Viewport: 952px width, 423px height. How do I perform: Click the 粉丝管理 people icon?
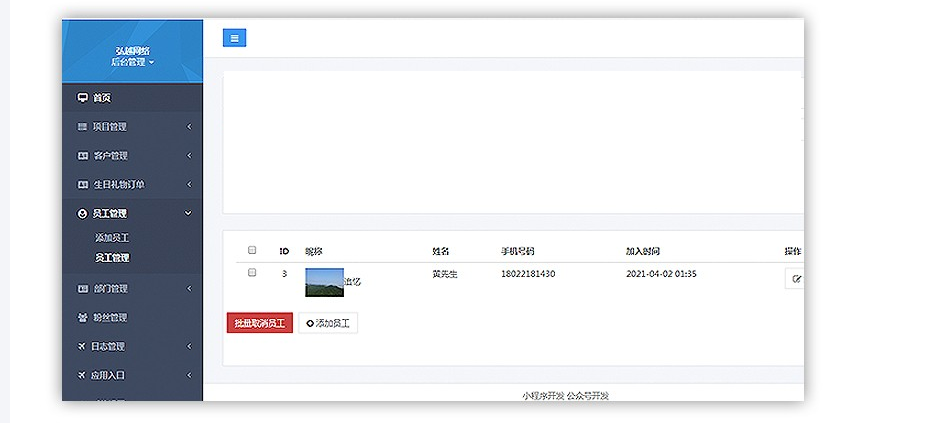tap(83, 317)
